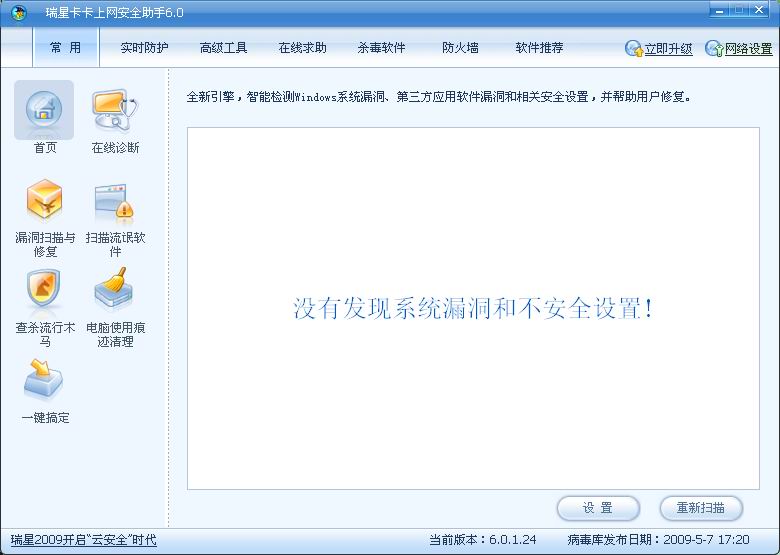Start the 一键搞定 one-click fix icon
This screenshot has height=555, width=780.
point(44,380)
